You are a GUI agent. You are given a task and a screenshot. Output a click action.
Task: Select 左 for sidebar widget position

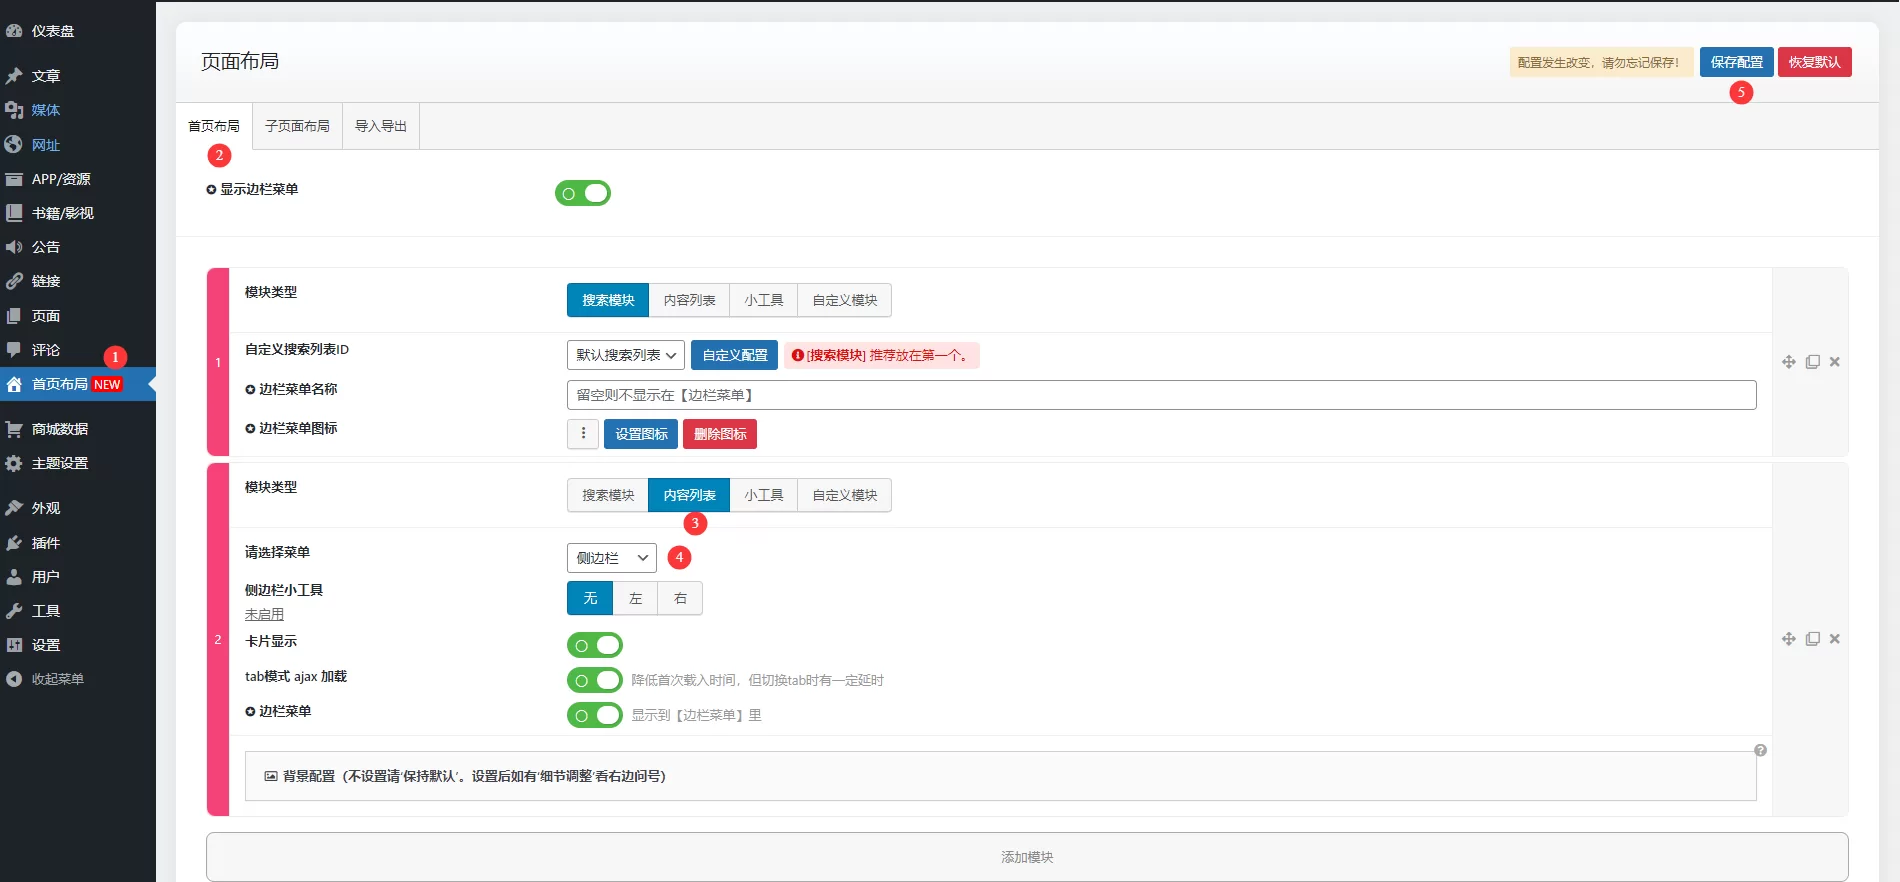coord(635,598)
